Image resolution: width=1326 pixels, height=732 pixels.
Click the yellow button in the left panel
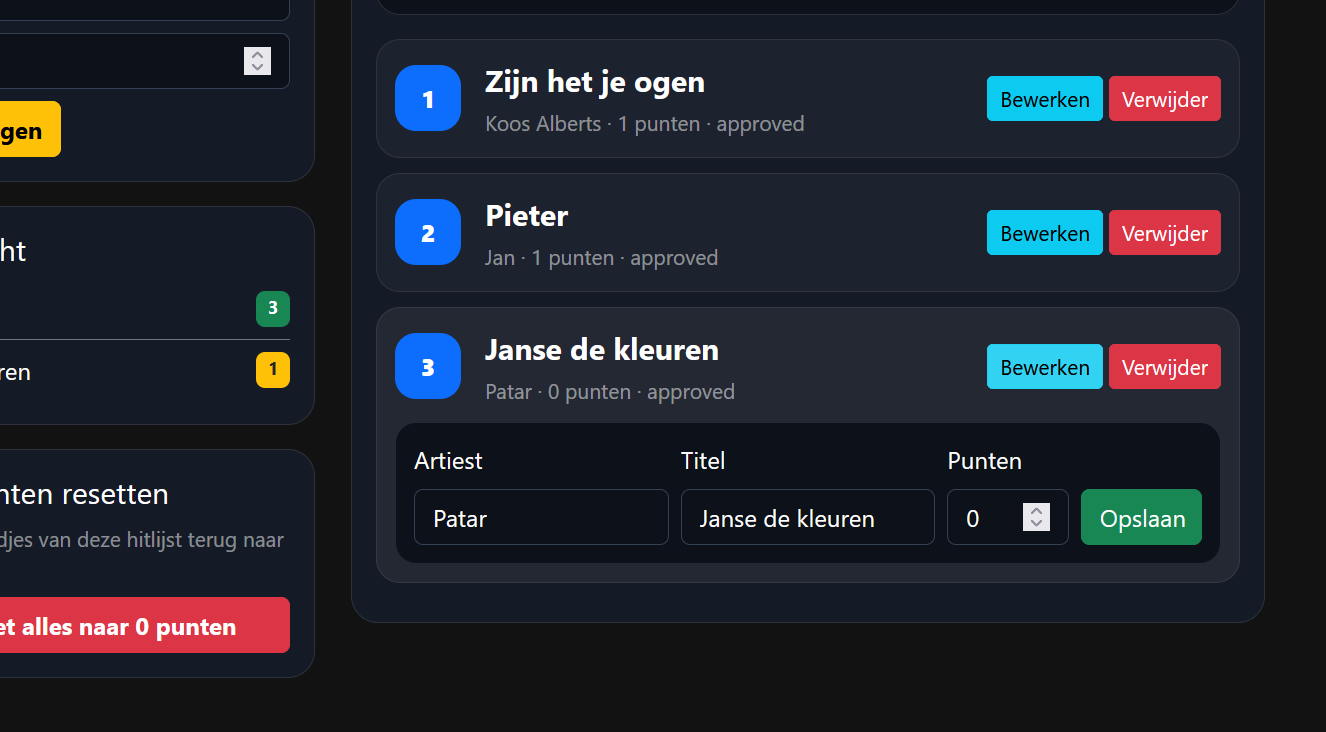pos(30,129)
